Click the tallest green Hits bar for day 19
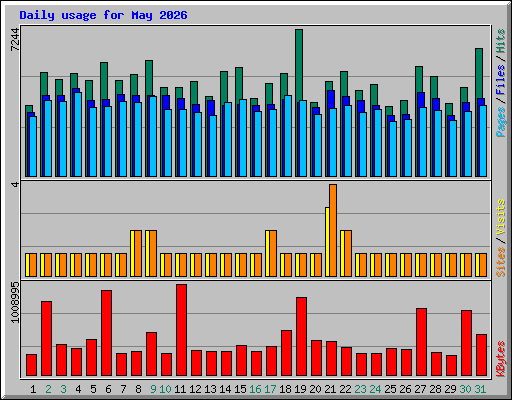 (299, 65)
